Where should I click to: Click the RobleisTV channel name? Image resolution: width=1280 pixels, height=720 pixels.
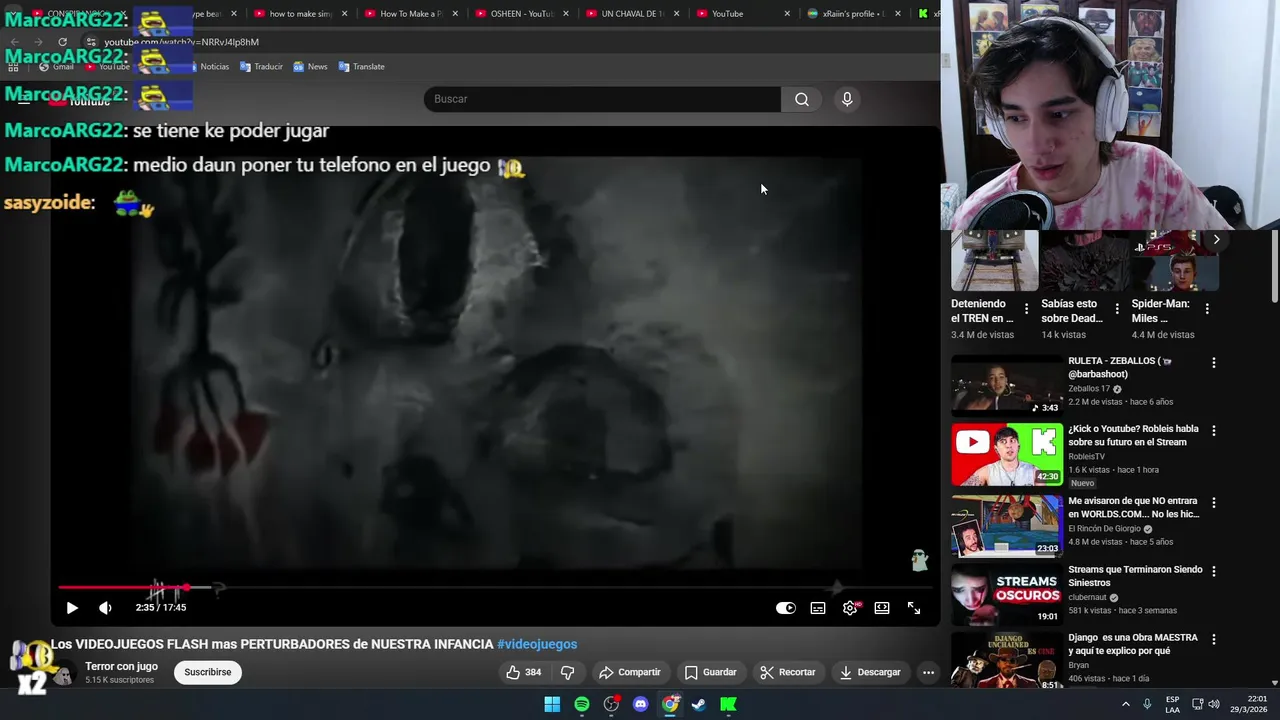coord(1086,456)
